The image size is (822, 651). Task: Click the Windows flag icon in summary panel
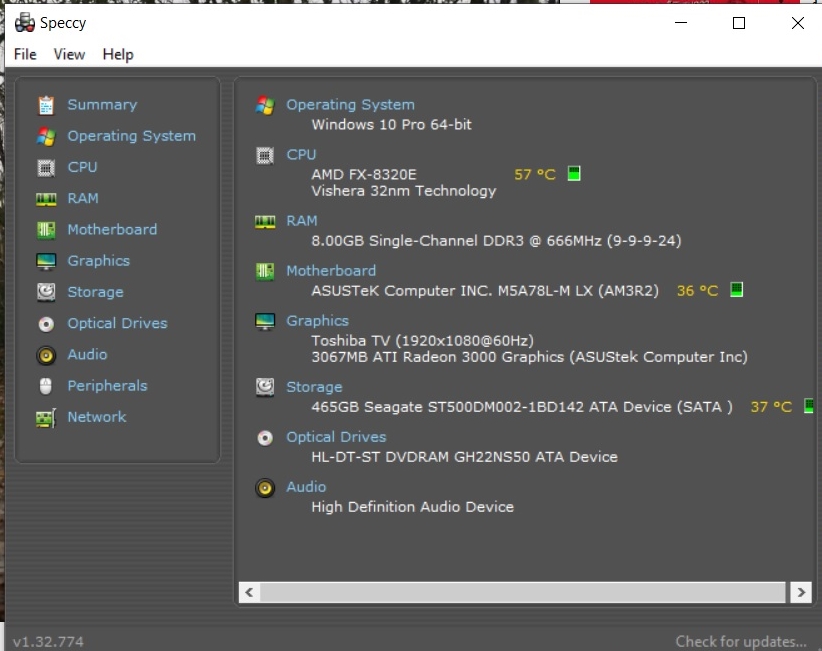coord(265,105)
